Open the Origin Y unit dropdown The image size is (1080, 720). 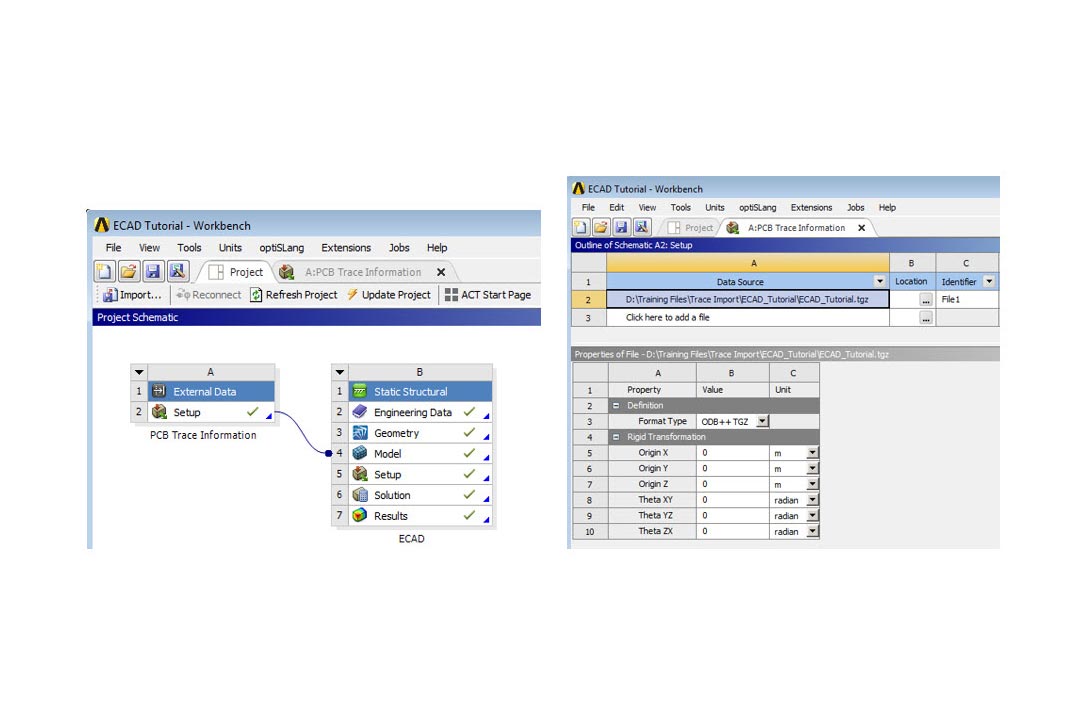point(813,469)
